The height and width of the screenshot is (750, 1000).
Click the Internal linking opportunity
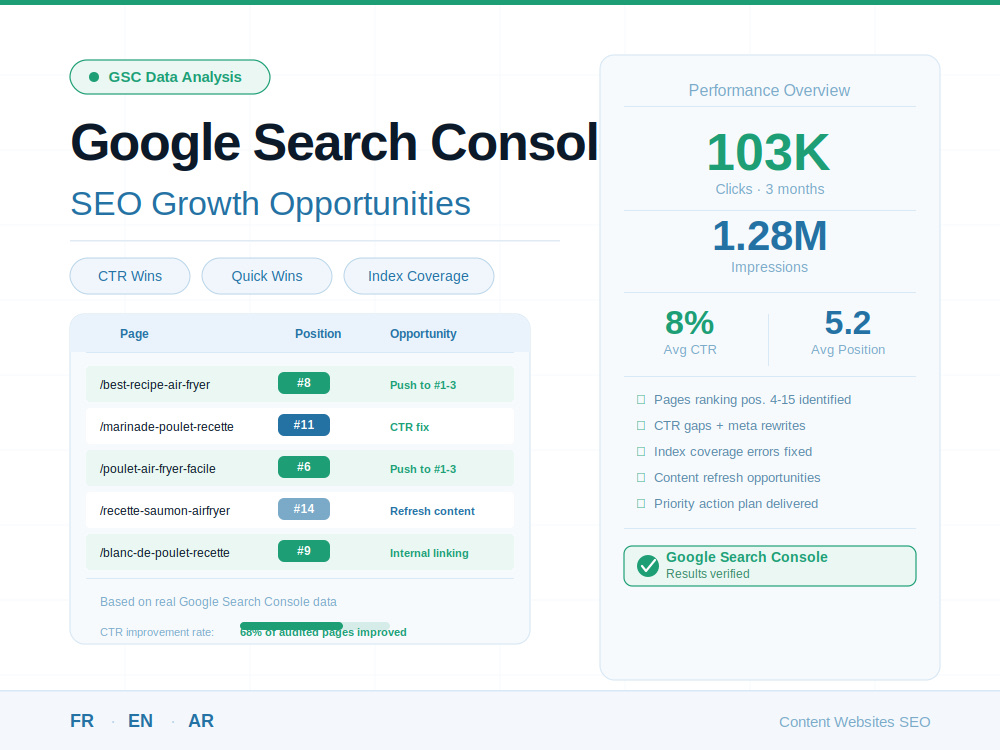pos(429,554)
